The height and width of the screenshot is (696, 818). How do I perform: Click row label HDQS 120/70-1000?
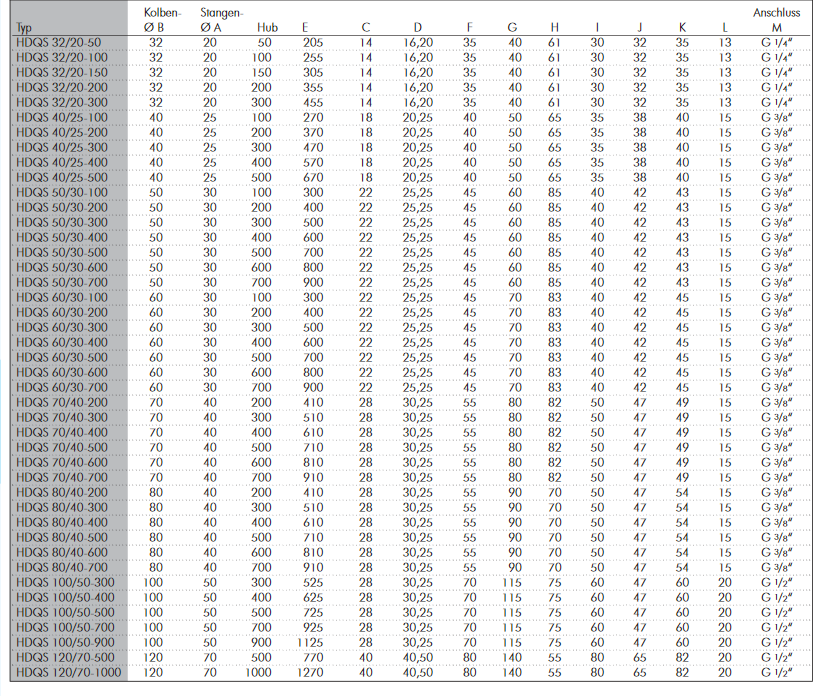click(x=69, y=672)
